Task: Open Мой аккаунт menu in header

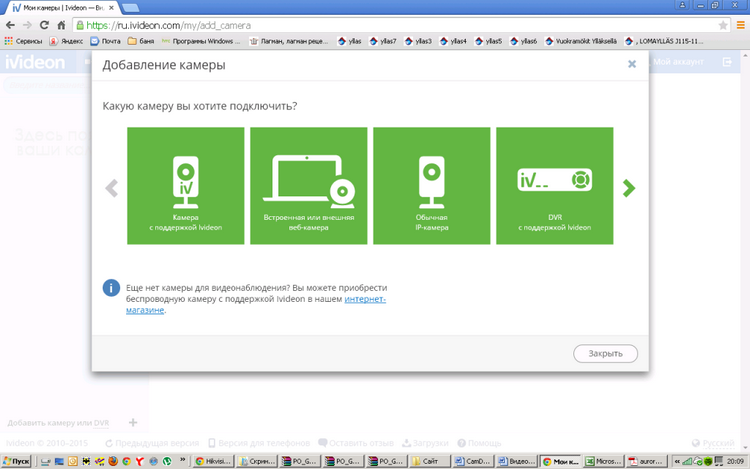Action: [x=678, y=62]
